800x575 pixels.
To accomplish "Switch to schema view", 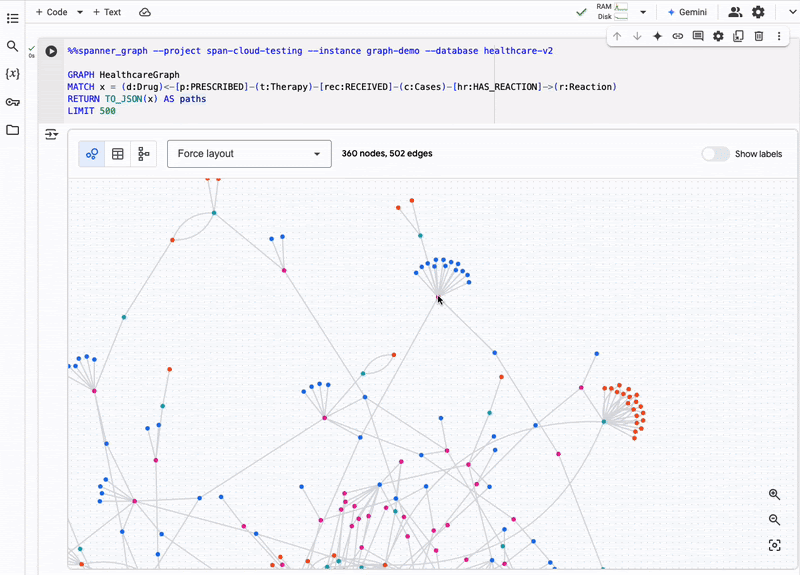I will tap(144, 154).
